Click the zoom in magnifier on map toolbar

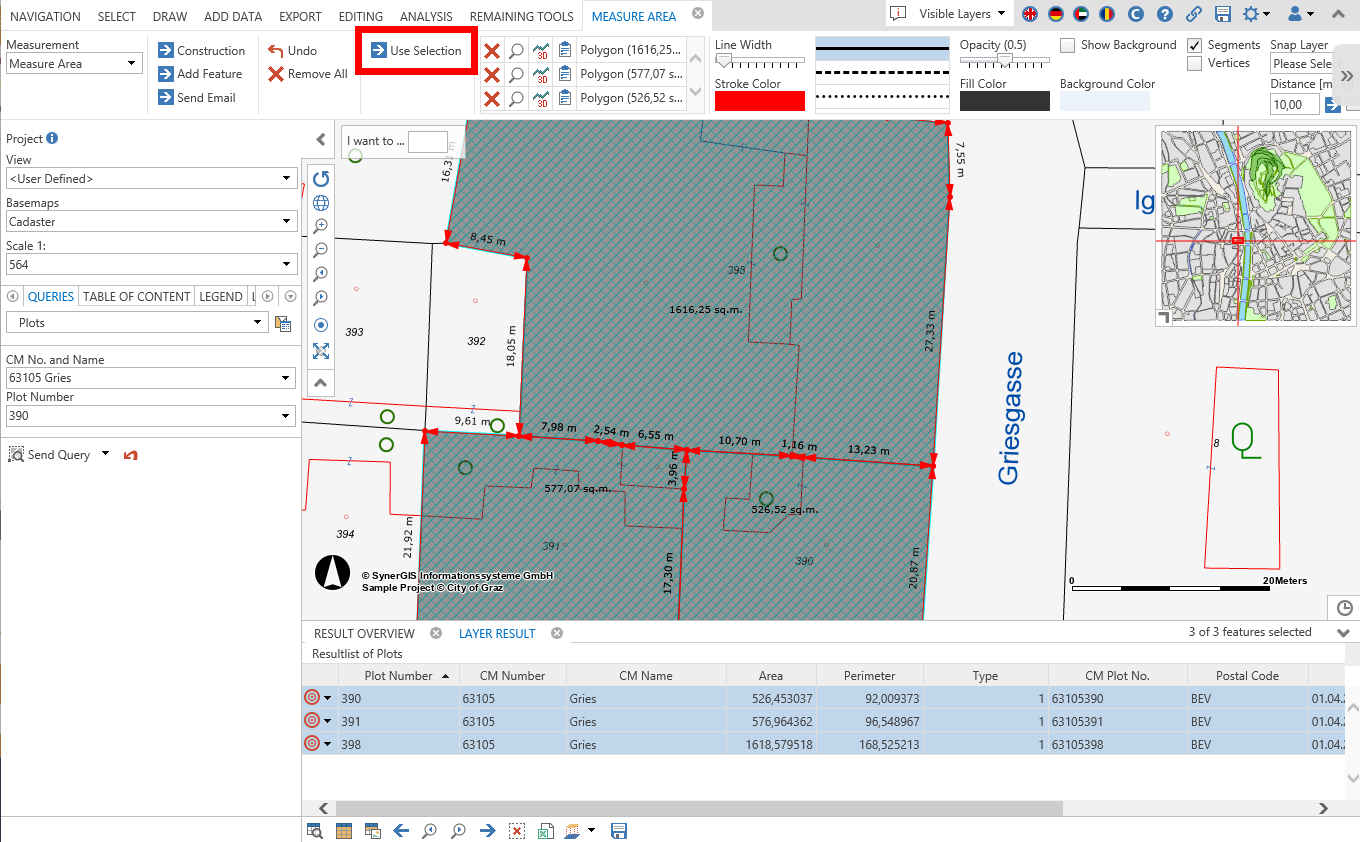pyautogui.click(x=321, y=227)
